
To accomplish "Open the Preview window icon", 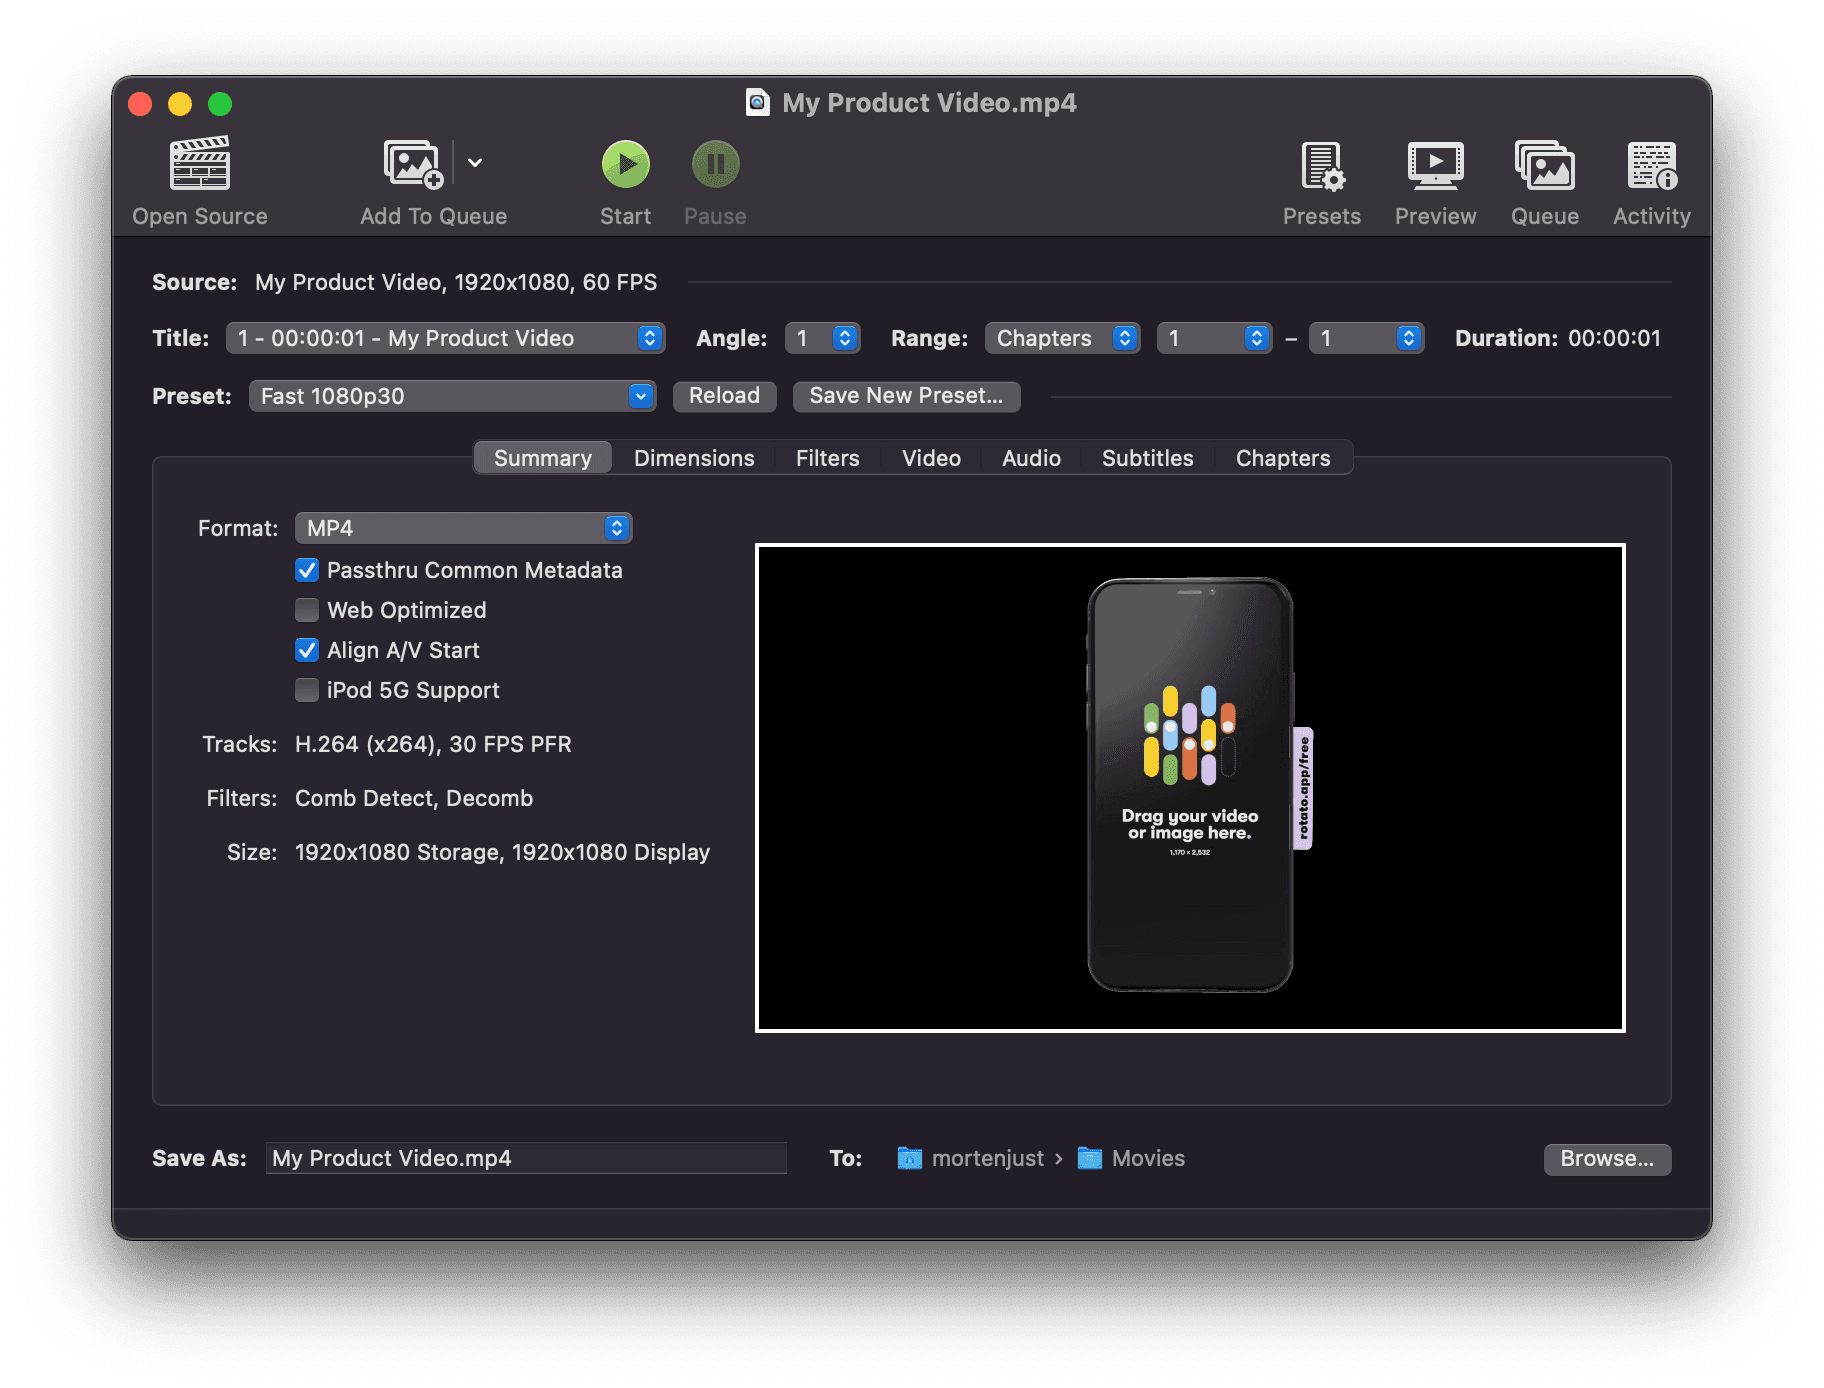I will click(x=1434, y=168).
